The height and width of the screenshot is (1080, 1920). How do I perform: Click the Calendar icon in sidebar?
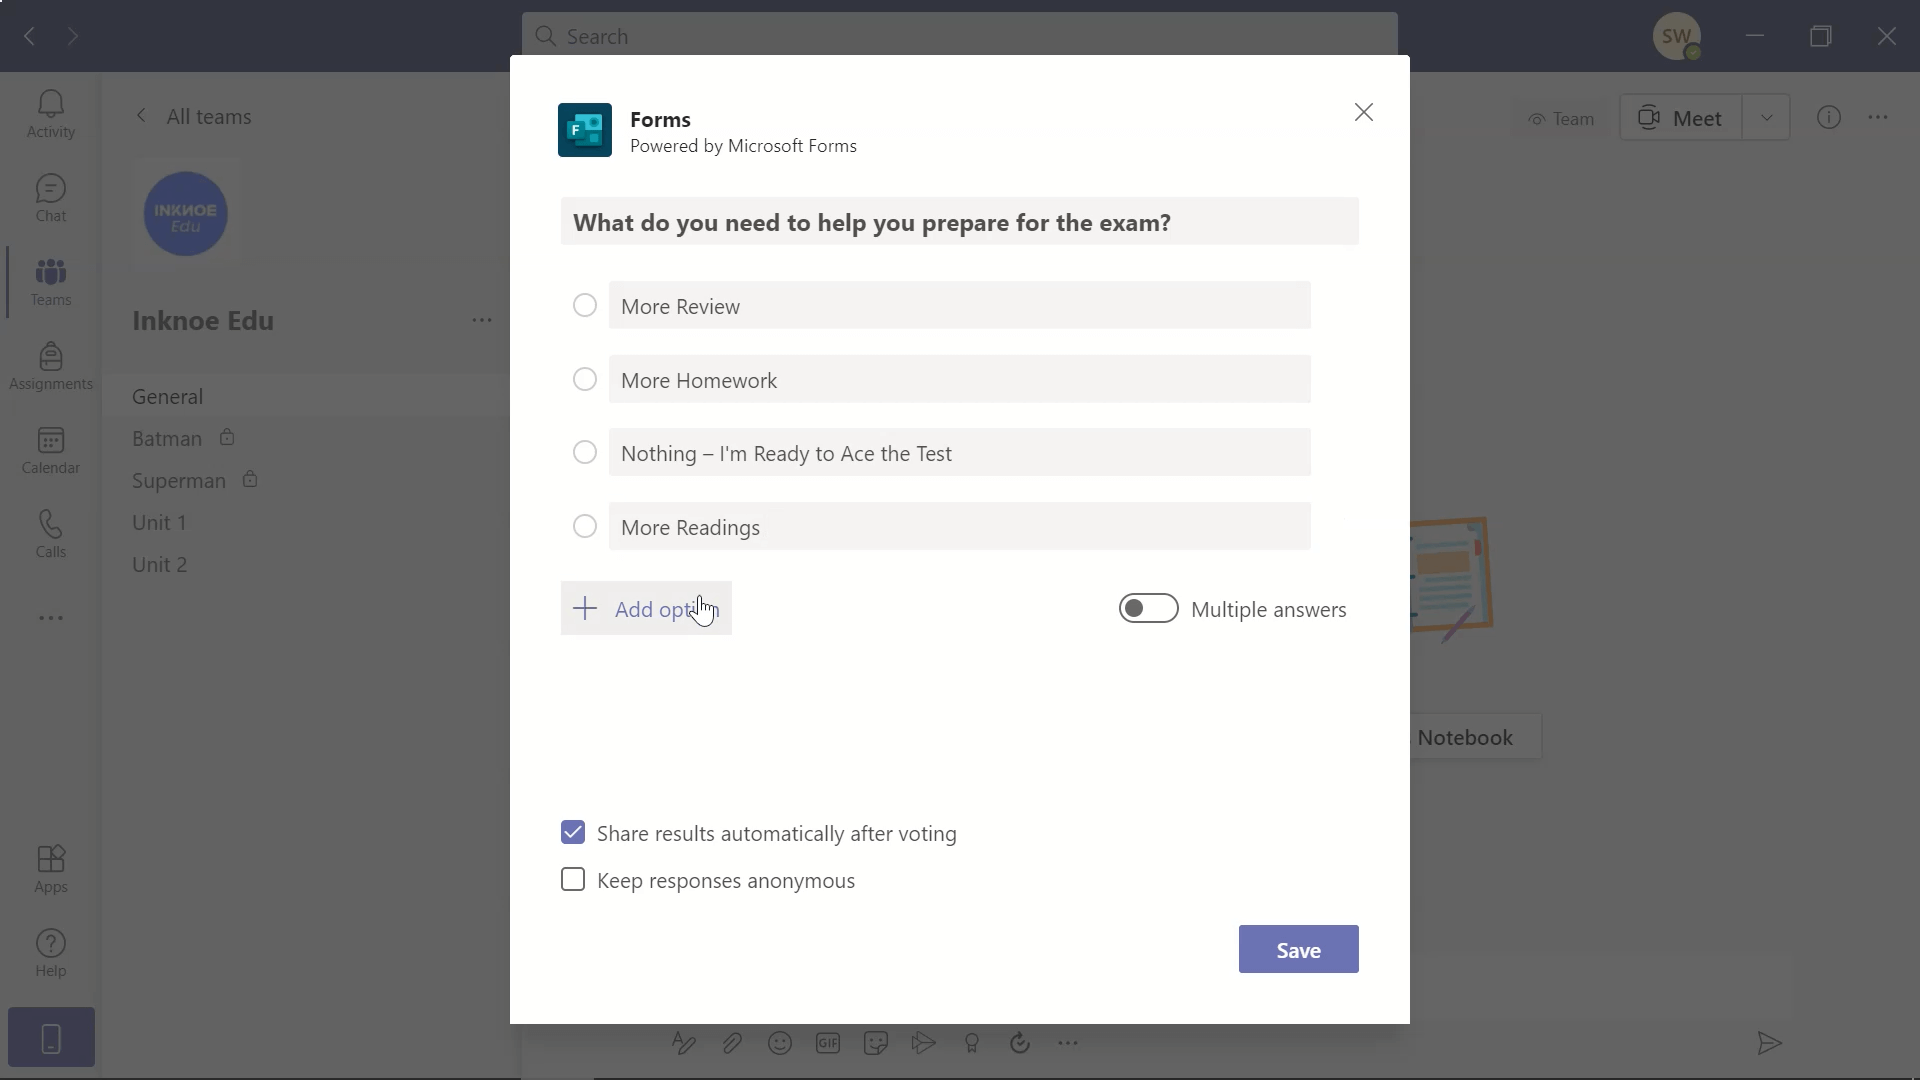coord(50,448)
